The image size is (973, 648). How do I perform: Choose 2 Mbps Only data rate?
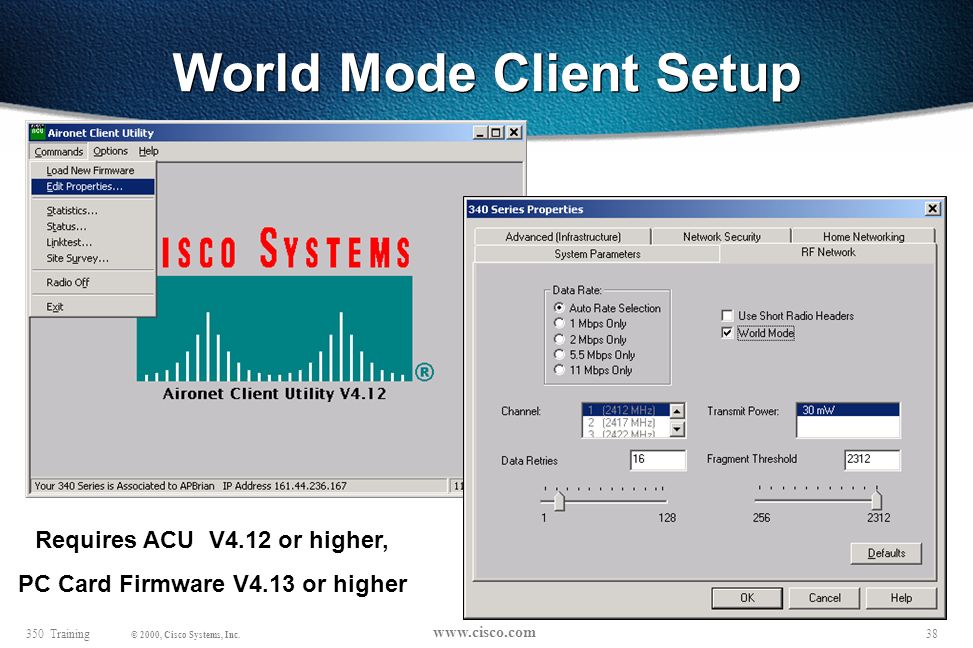(x=559, y=340)
